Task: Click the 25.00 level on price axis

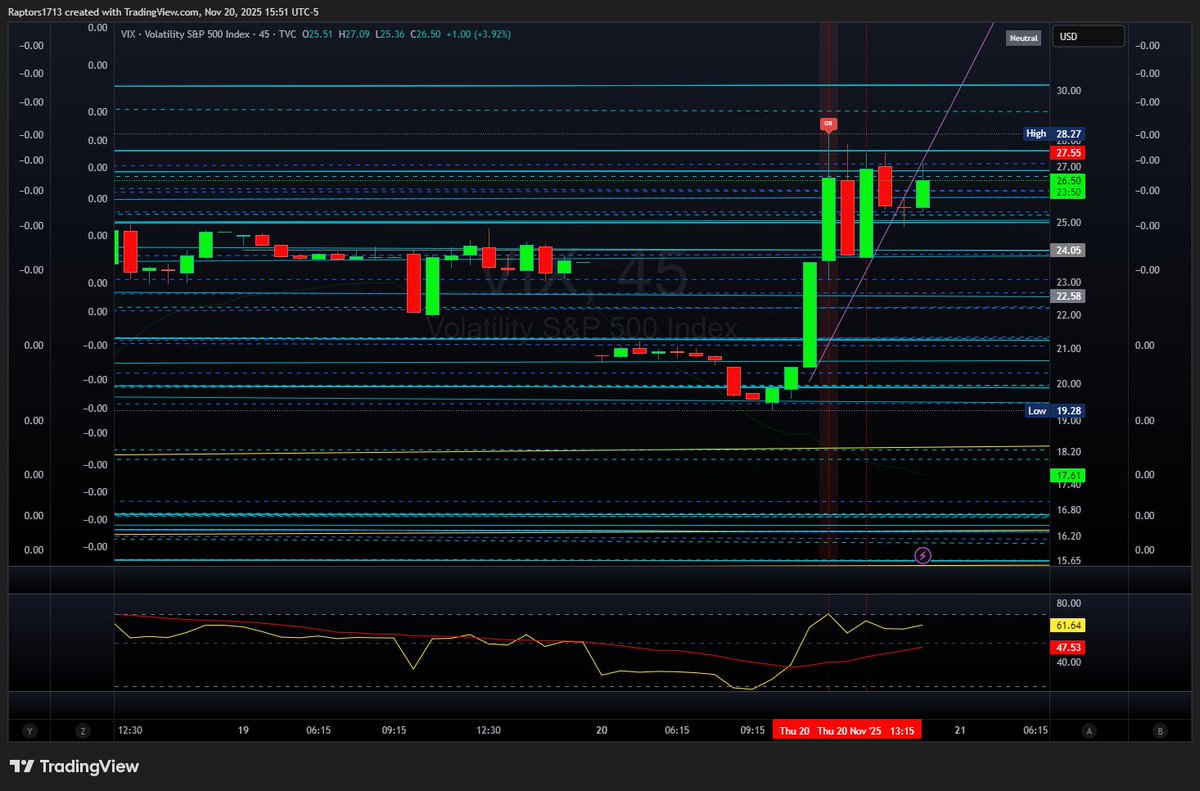Action: [1069, 222]
